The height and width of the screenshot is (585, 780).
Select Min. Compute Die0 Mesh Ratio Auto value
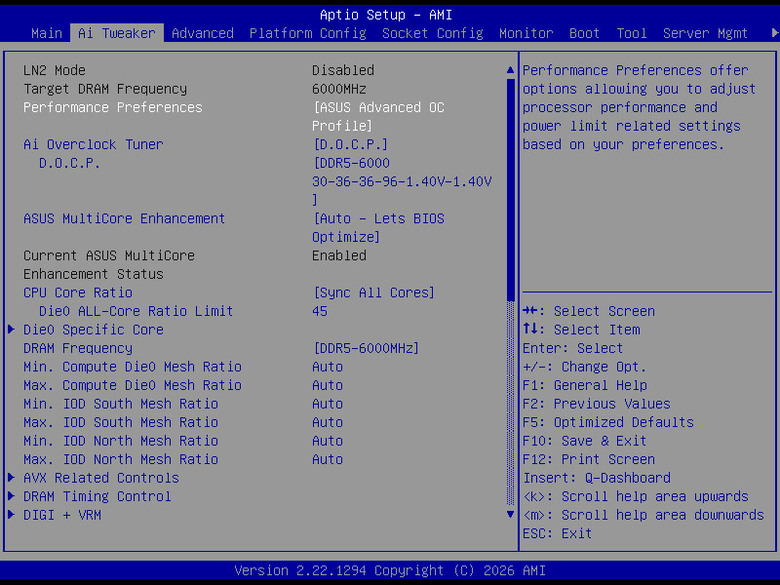(x=327, y=367)
